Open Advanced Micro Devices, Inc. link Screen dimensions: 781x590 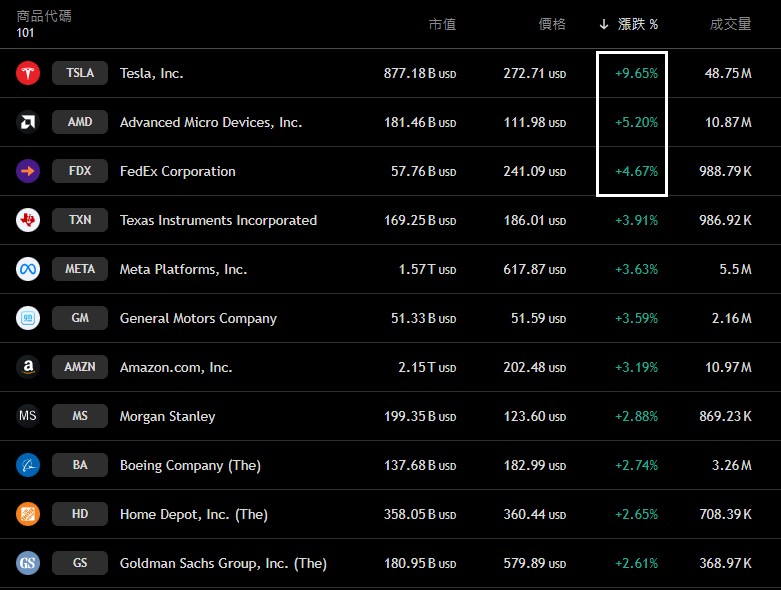(x=210, y=122)
